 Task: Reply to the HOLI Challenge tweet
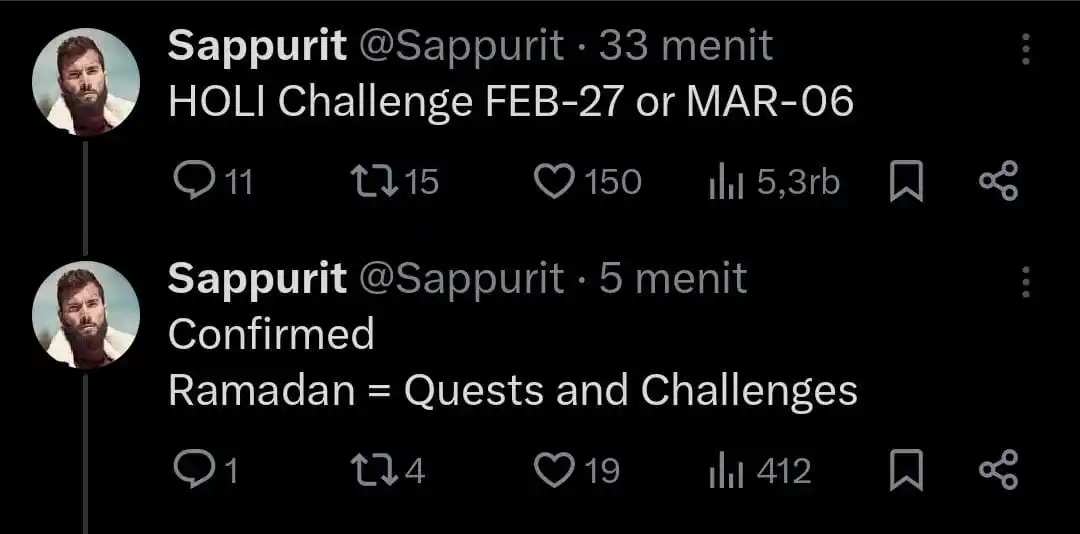pyautogui.click(x=190, y=181)
